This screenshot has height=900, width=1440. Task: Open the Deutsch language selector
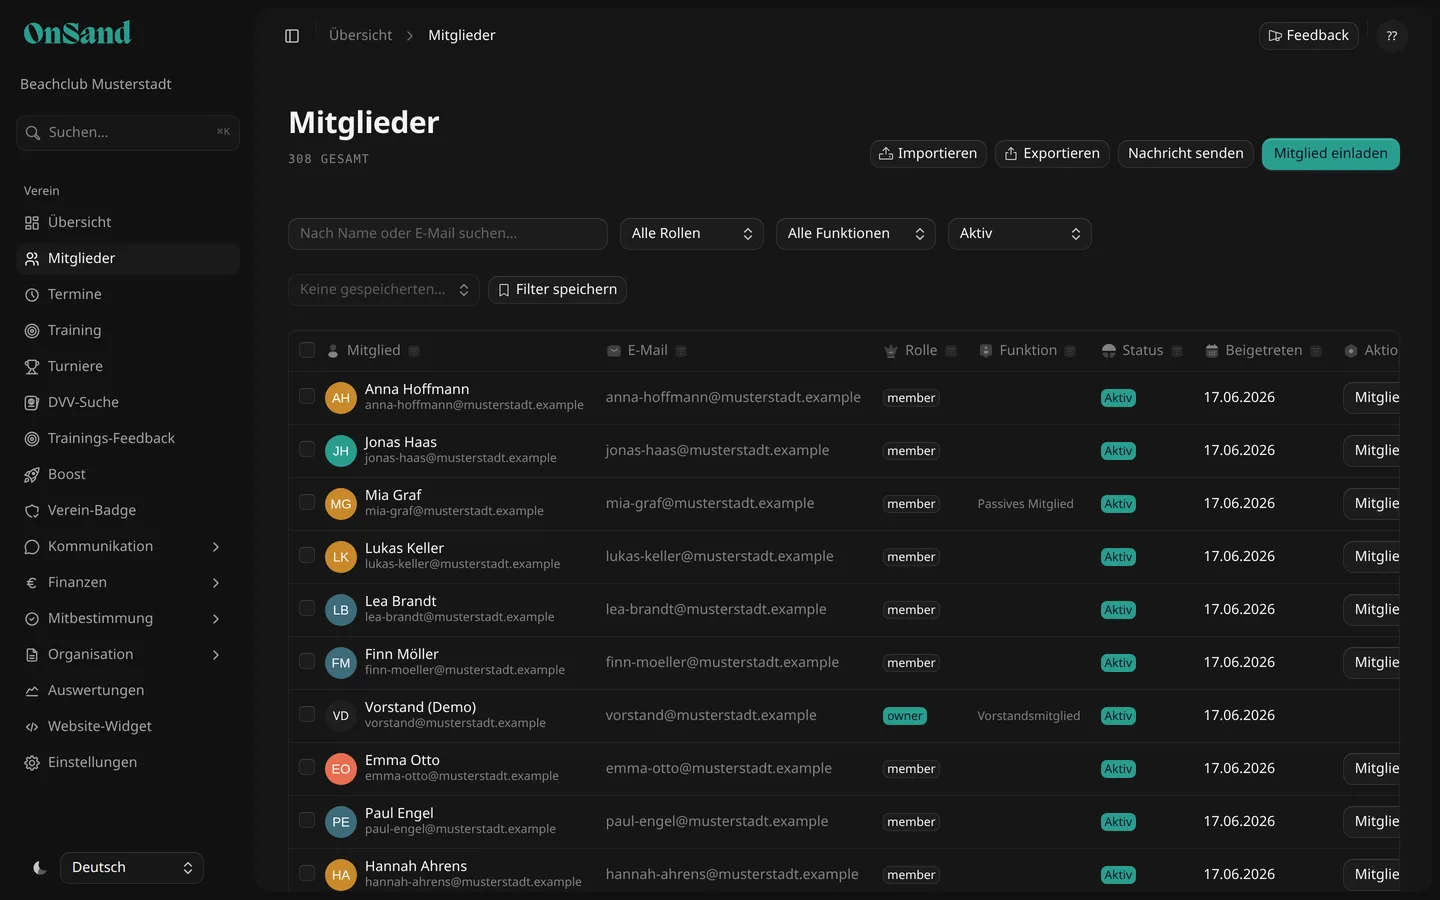132,868
